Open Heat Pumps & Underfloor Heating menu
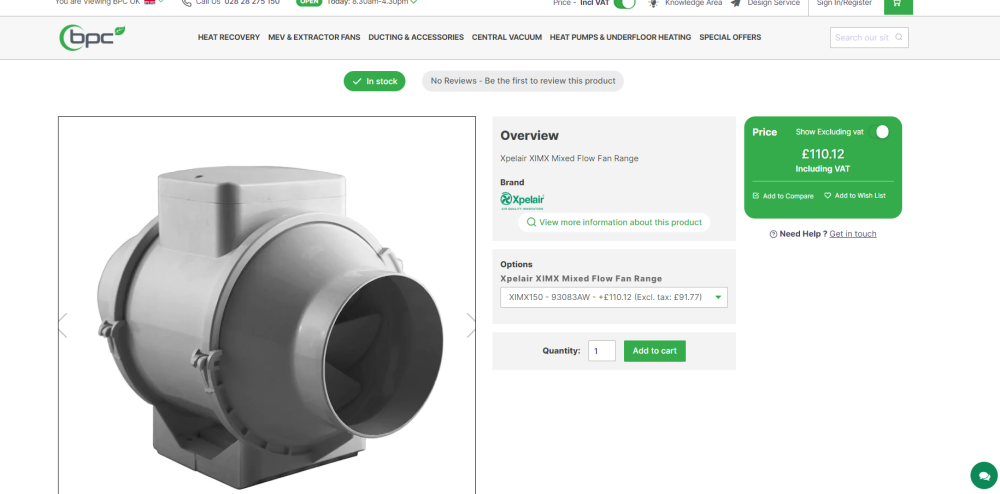Image resolution: width=1000 pixels, height=494 pixels. [620, 38]
